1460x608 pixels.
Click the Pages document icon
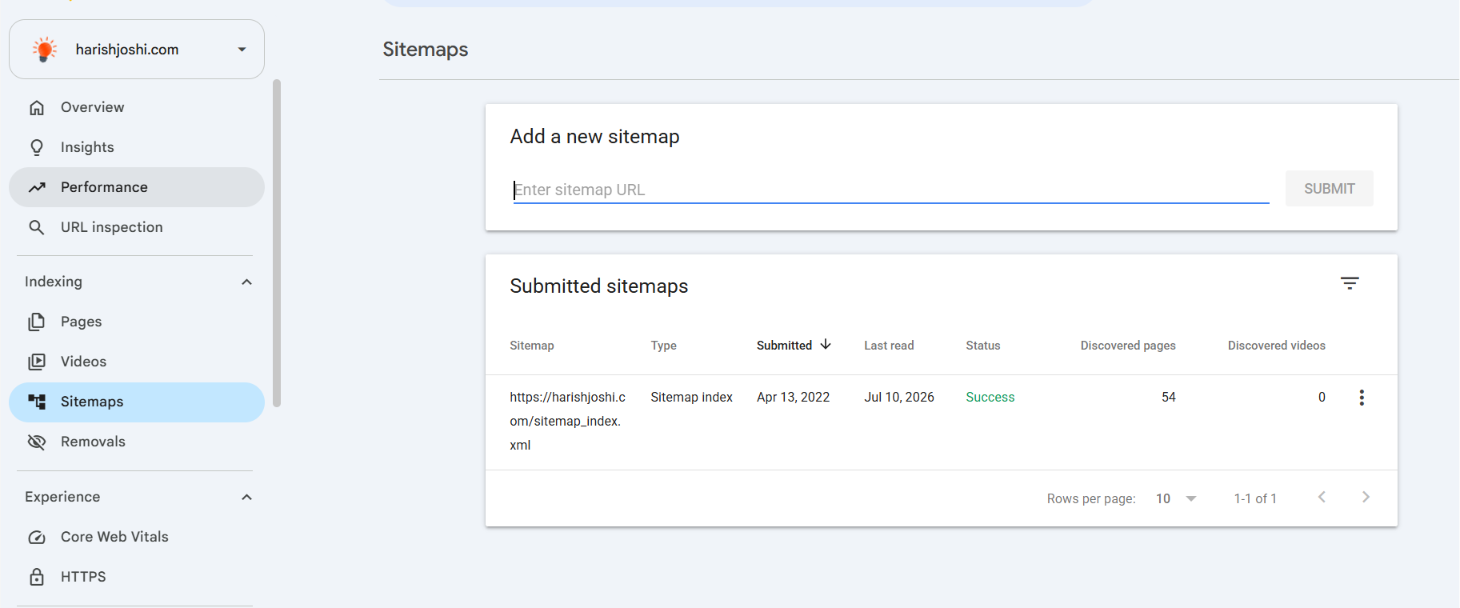[37, 322]
